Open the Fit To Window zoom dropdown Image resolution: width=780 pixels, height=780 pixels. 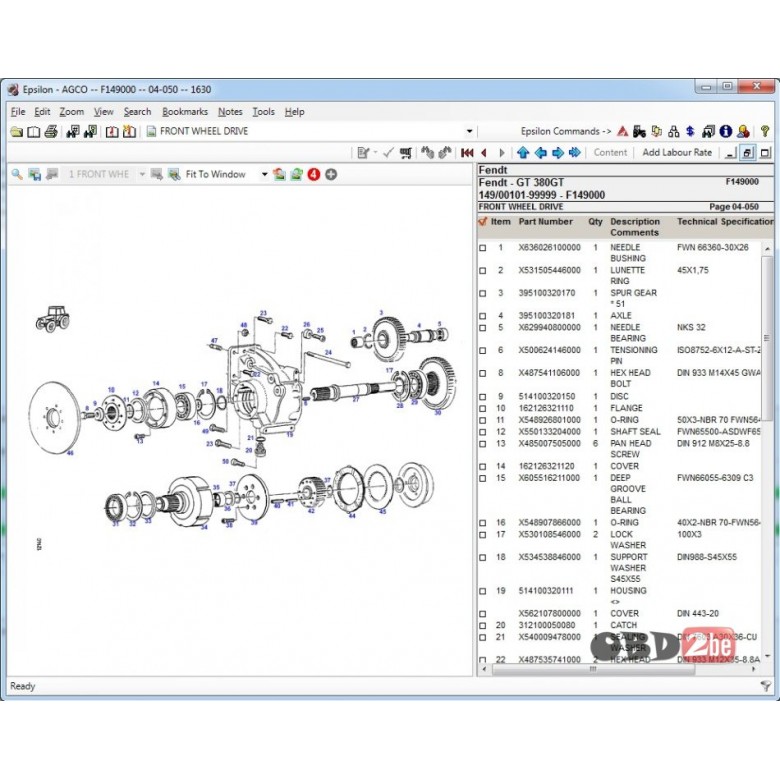[x=264, y=174]
